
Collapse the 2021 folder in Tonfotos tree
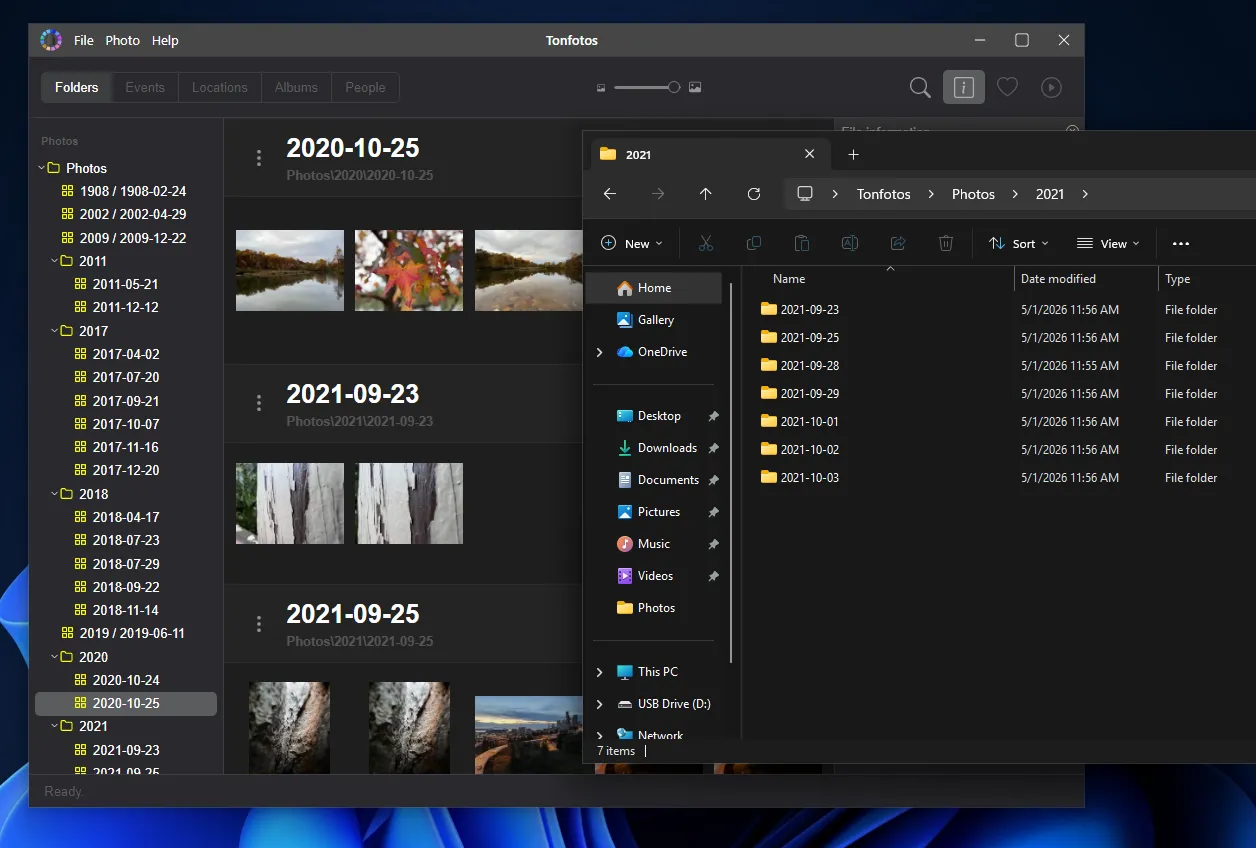(55, 726)
